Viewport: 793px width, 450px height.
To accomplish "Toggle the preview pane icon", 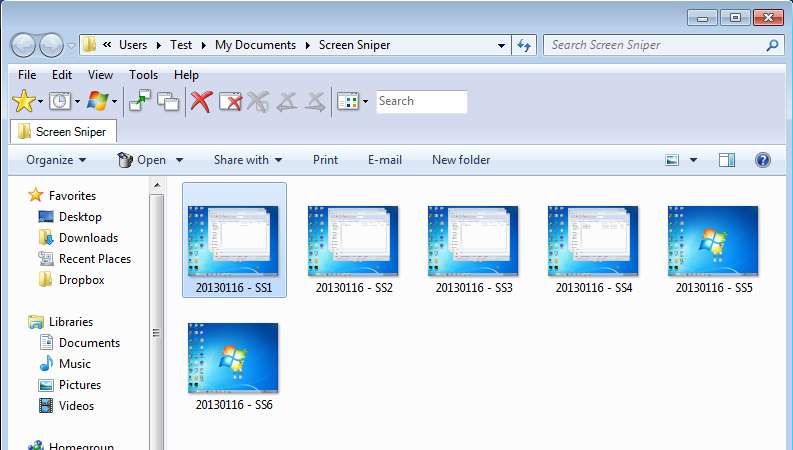I will [x=727, y=160].
